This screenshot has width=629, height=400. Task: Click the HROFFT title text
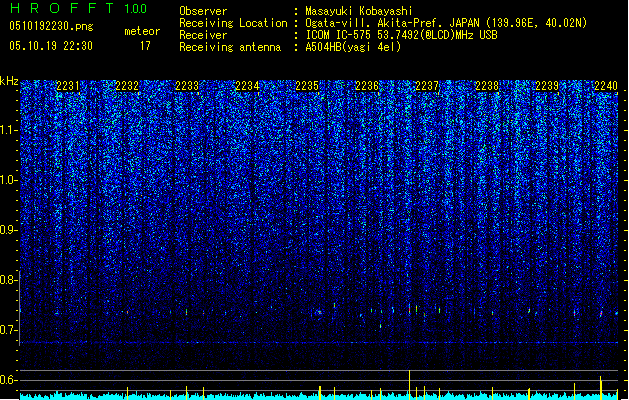pos(62,8)
